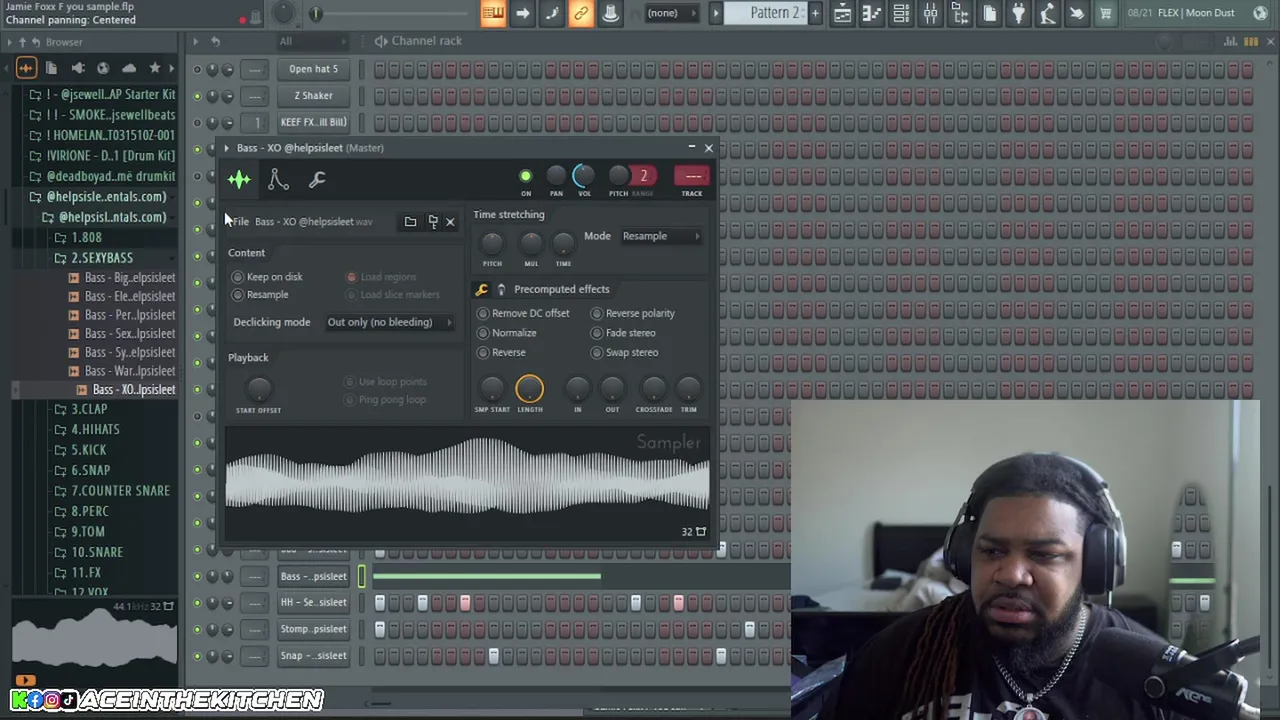Click the orange LENGTH knob
The image size is (1280, 720).
click(530, 389)
